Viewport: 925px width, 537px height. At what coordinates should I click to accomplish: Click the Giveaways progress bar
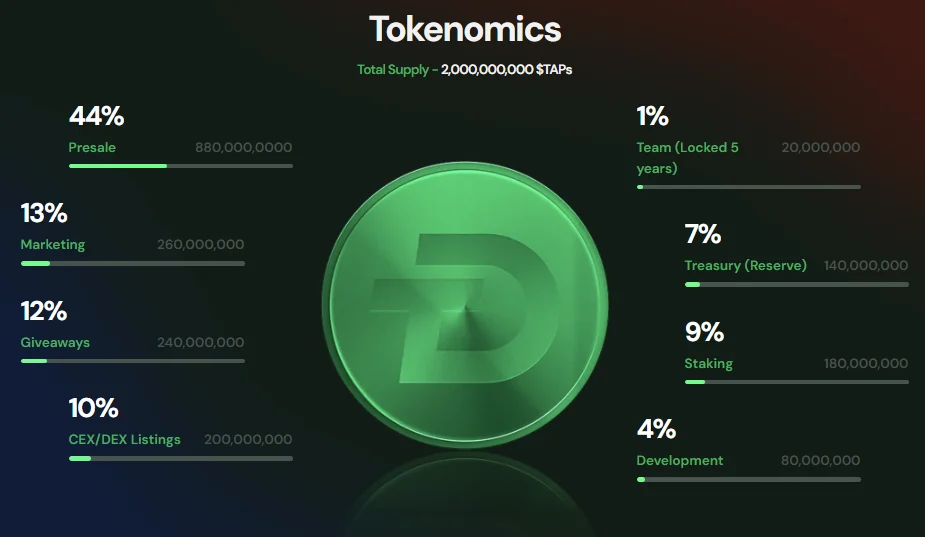[x=132, y=360]
